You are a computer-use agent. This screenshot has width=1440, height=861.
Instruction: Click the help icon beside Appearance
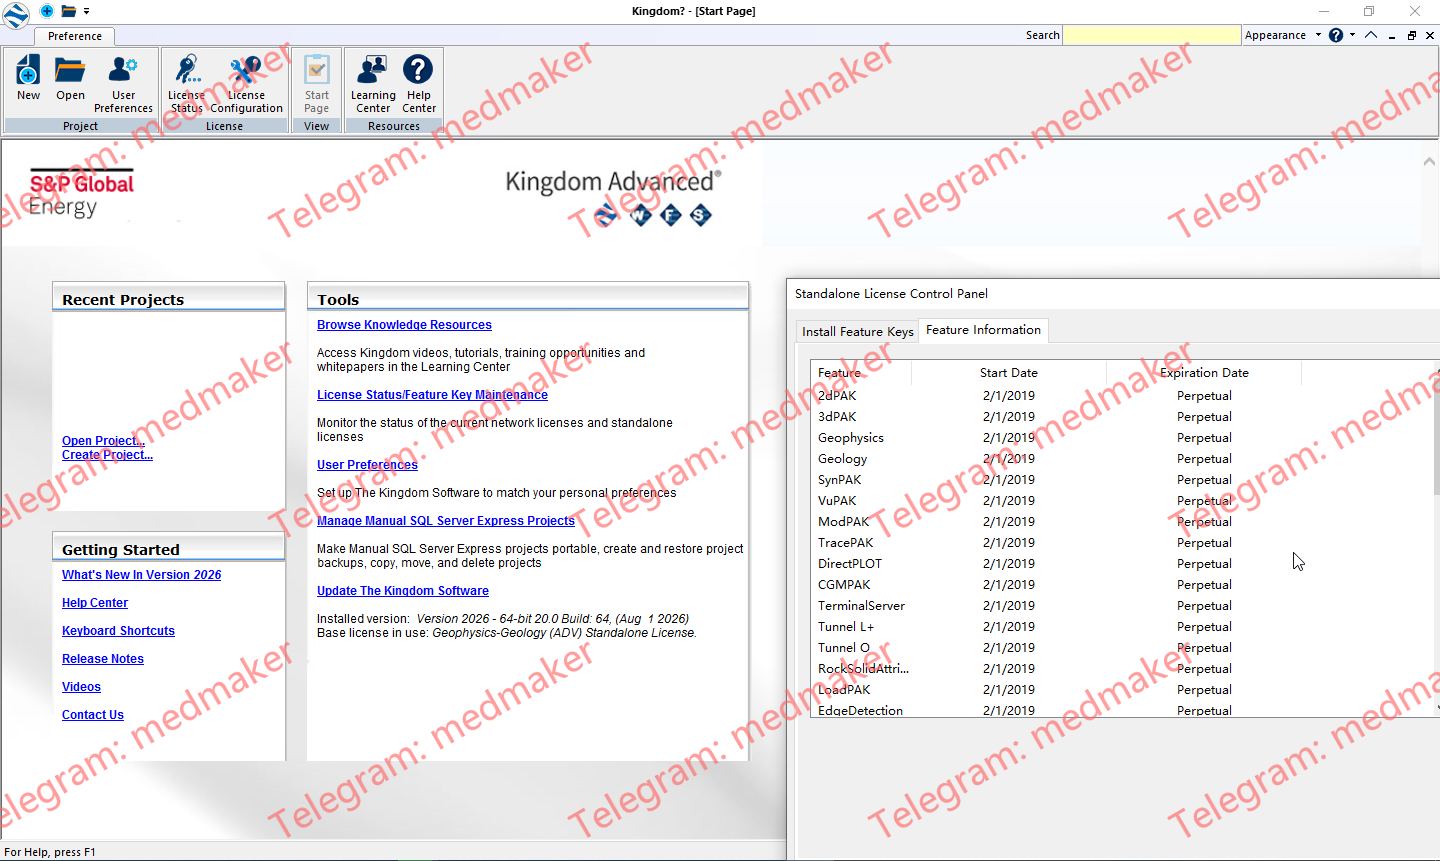[x=1336, y=35]
